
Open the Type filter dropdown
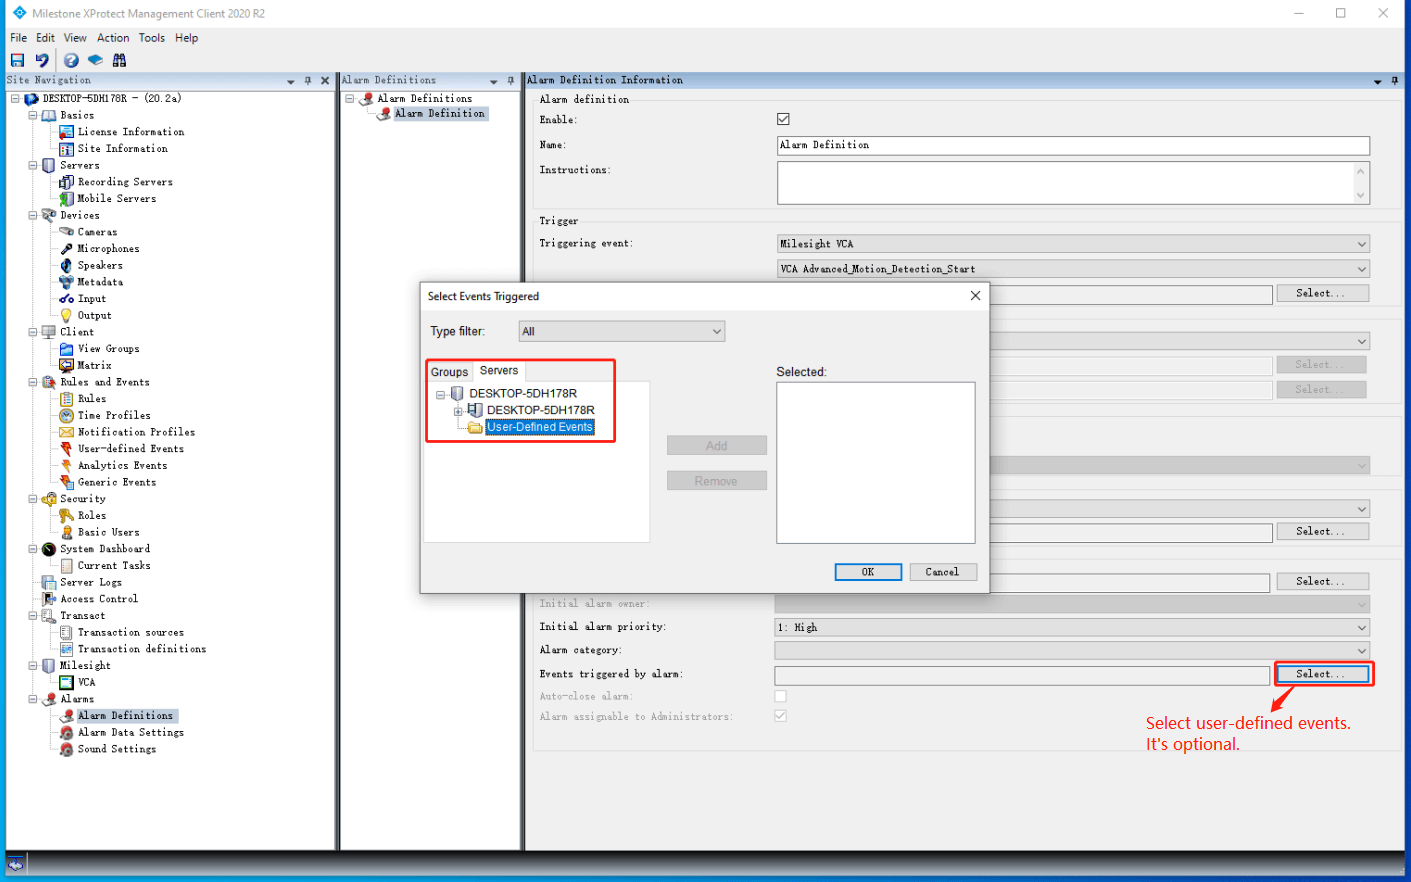(622, 331)
